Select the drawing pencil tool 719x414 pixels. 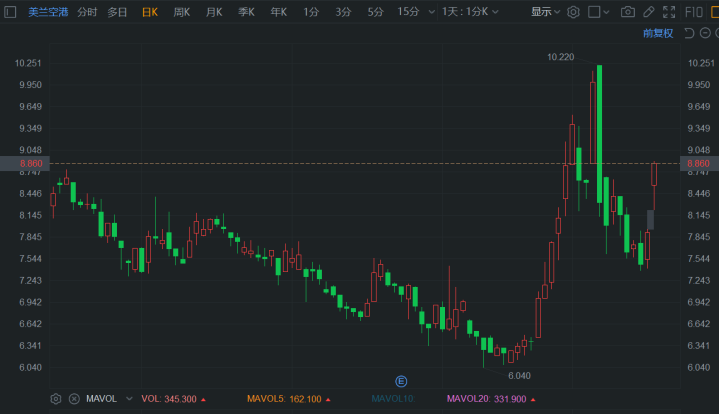tap(649, 12)
